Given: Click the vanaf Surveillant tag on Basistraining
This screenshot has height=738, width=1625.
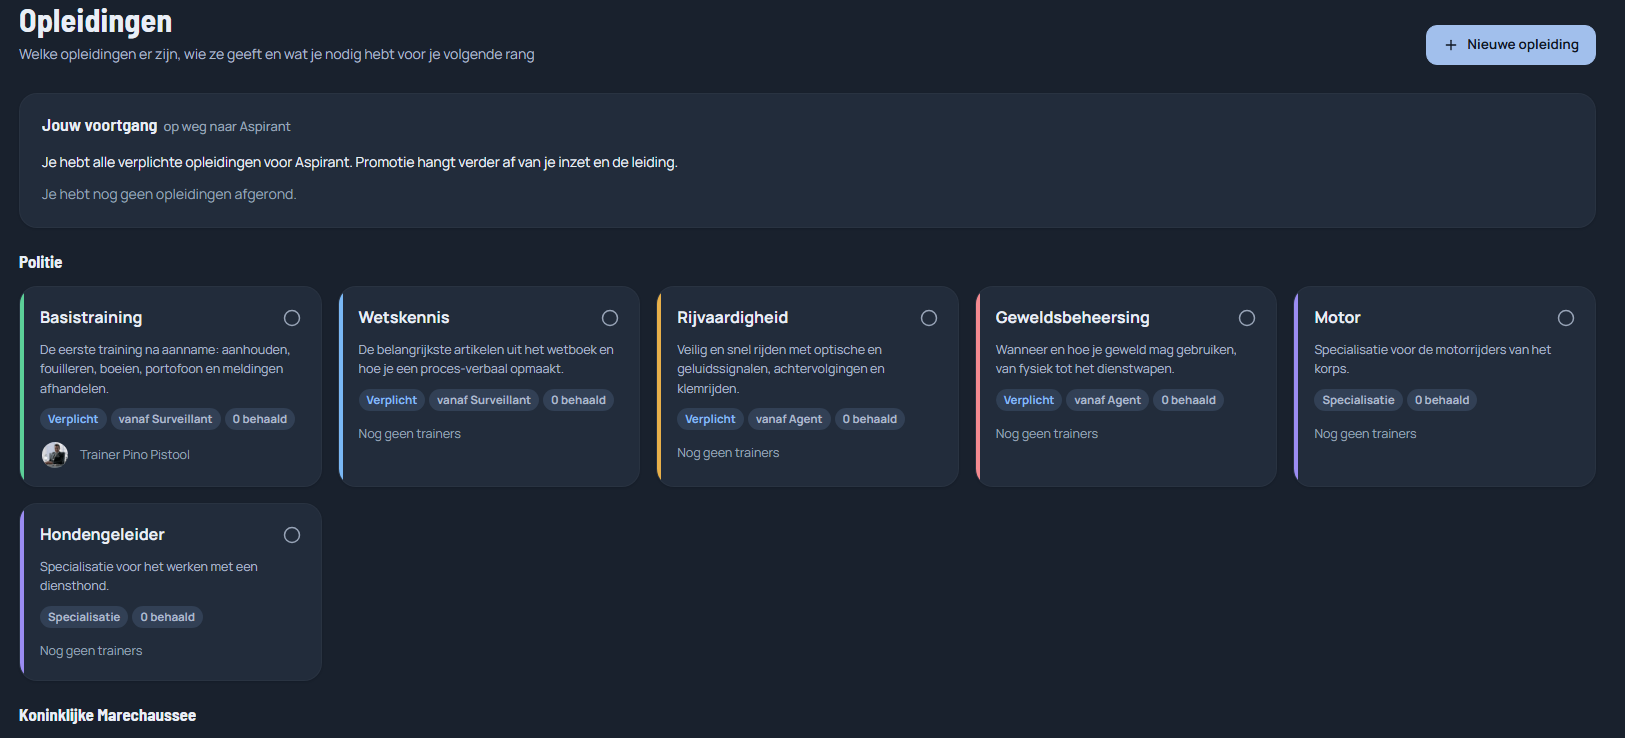Looking at the screenshot, I should (x=165, y=419).
